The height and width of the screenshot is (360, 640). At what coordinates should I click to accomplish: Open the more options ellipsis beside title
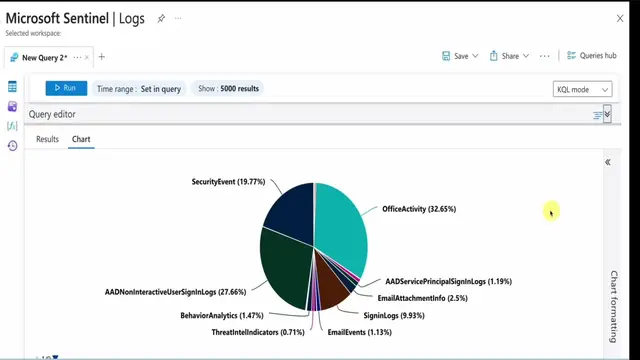[178, 18]
